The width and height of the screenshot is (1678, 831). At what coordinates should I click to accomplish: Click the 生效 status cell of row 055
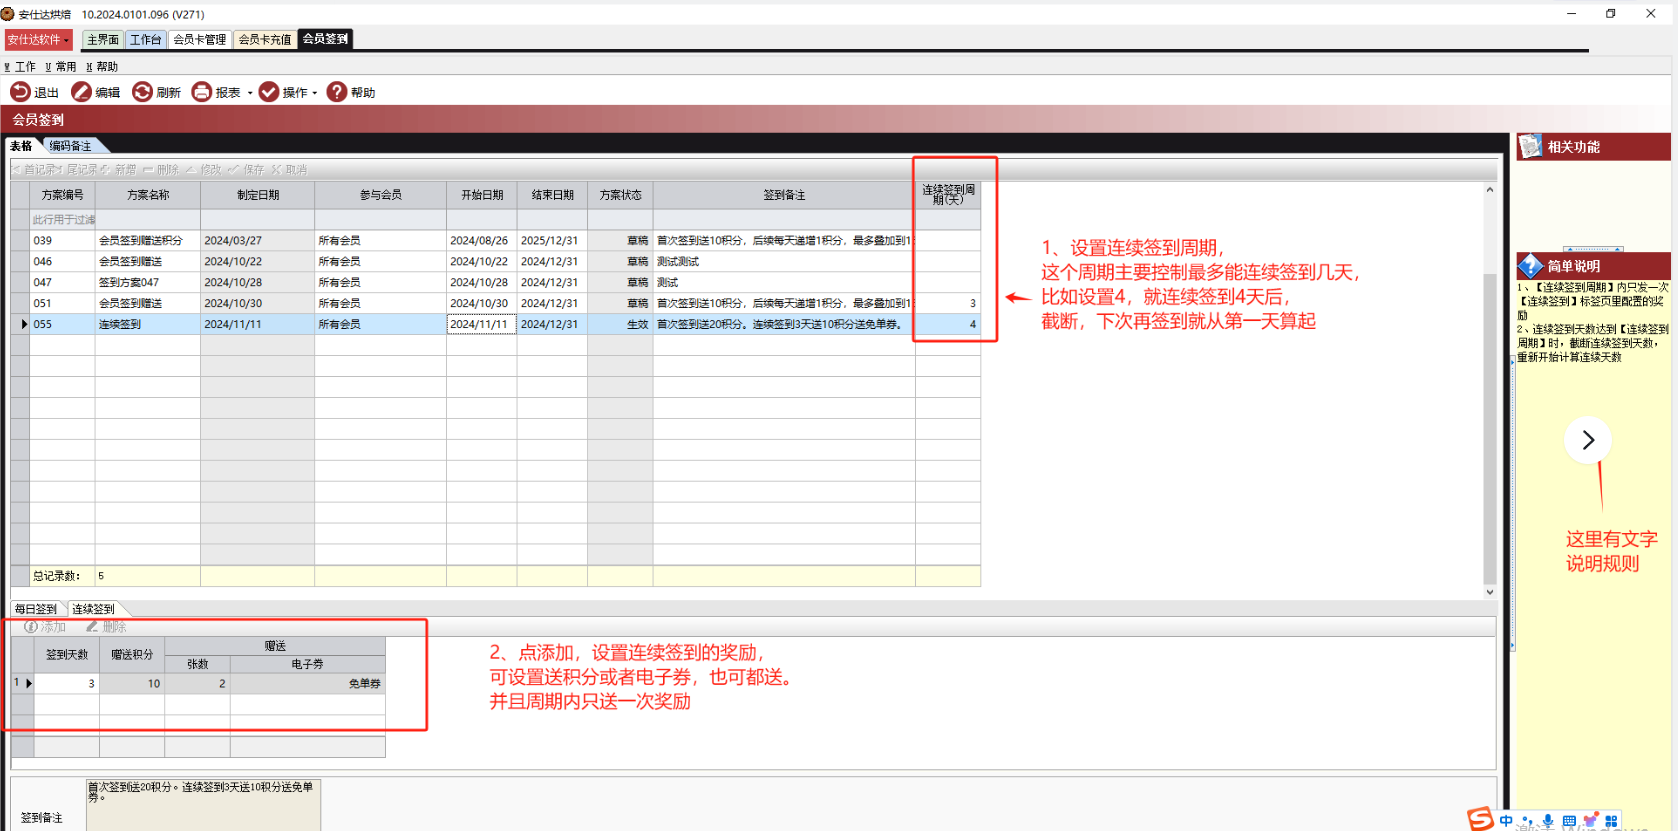[620, 325]
